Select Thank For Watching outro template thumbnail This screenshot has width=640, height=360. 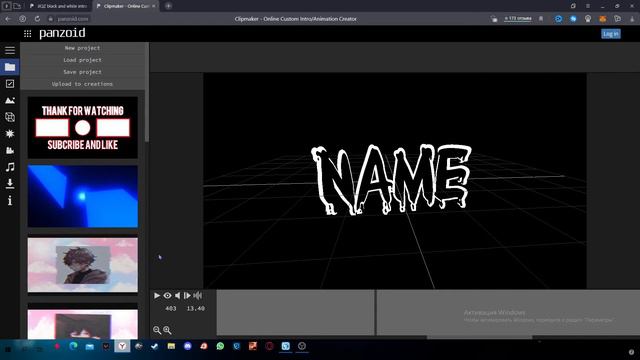point(83,127)
